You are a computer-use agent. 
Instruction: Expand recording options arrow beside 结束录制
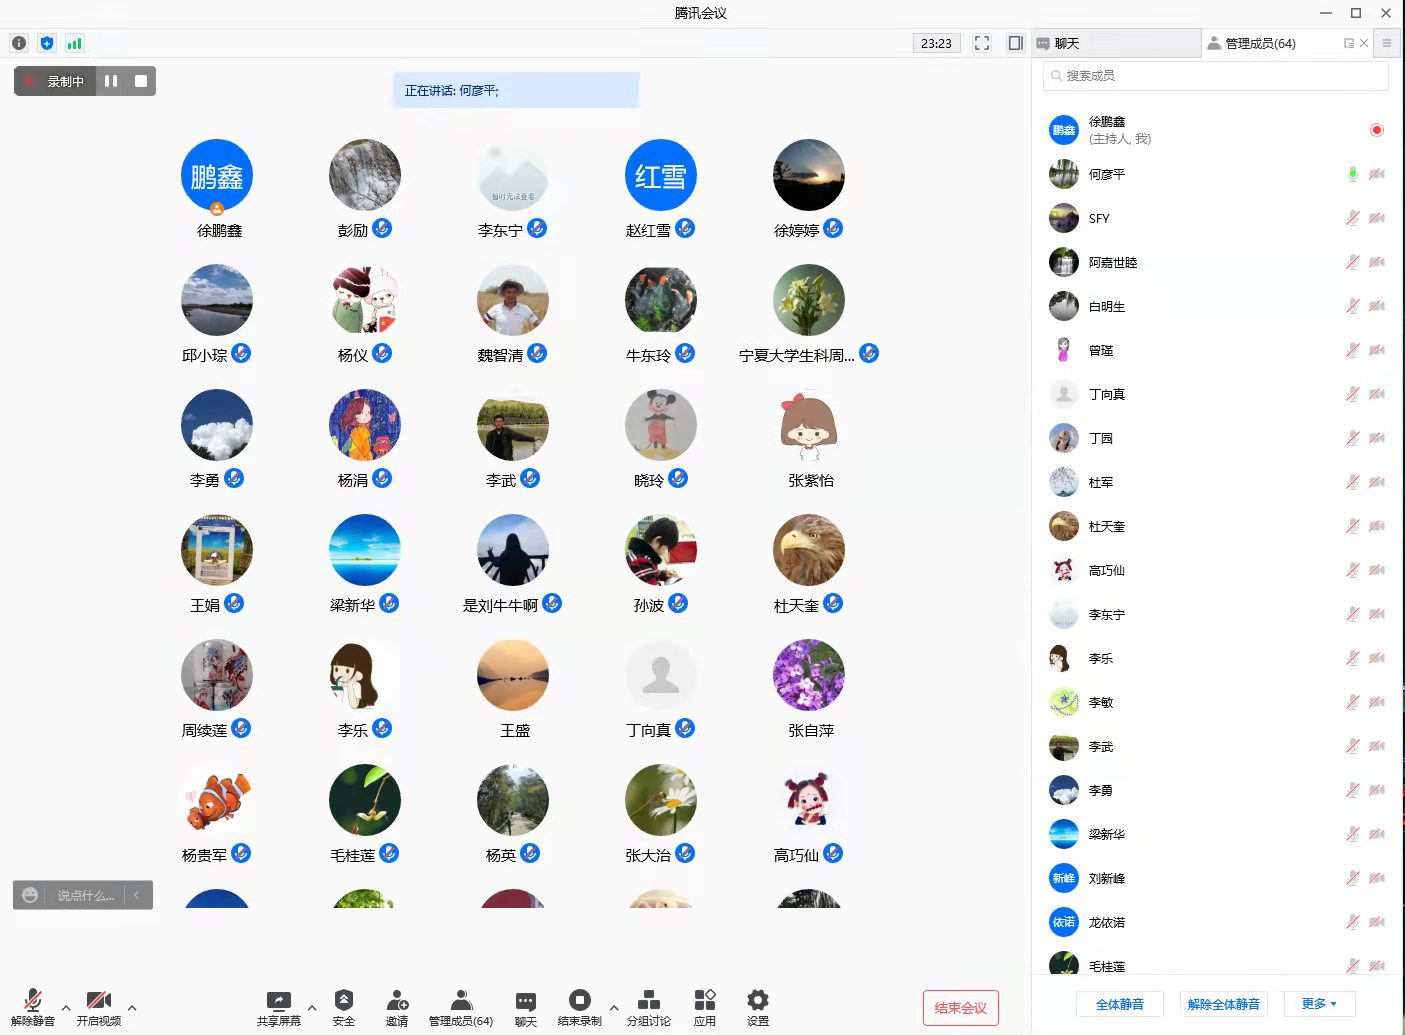click(x=614, y=1007)
